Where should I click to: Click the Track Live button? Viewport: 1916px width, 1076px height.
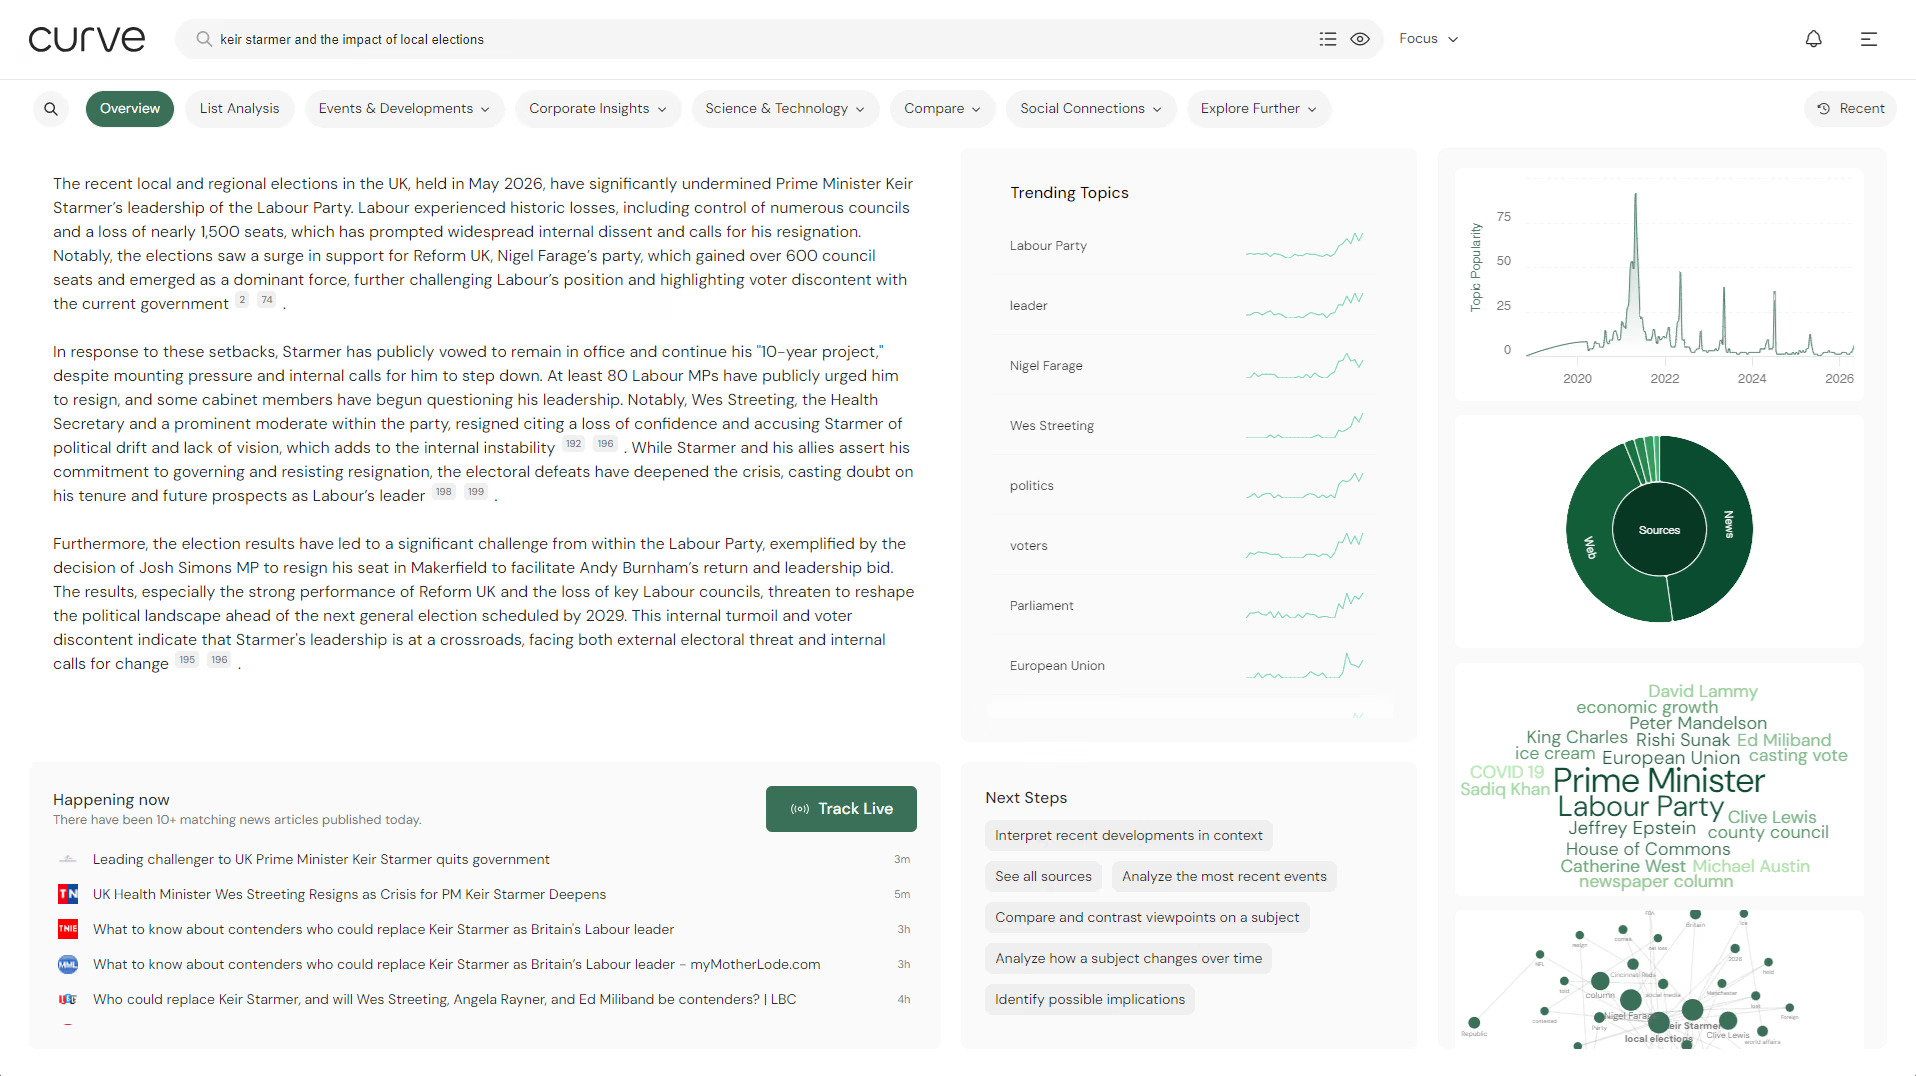tap(841, 809)
